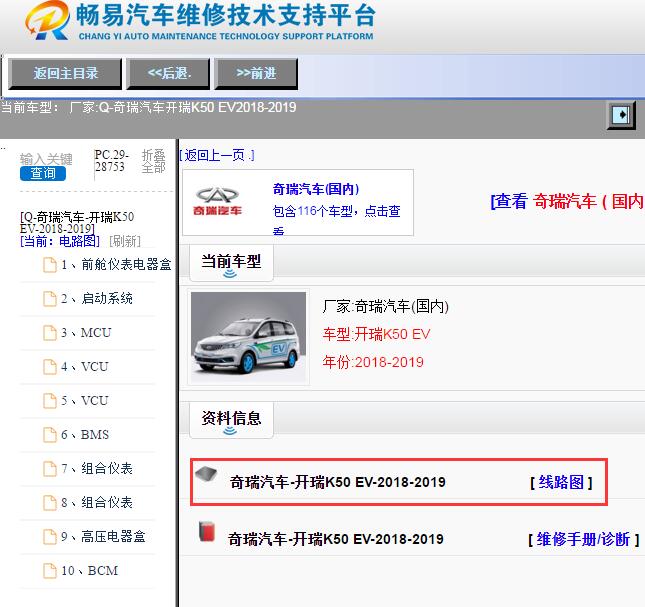
Task: Click document icon beside 前舱仪表电器盒
Action: coord(50,264)
